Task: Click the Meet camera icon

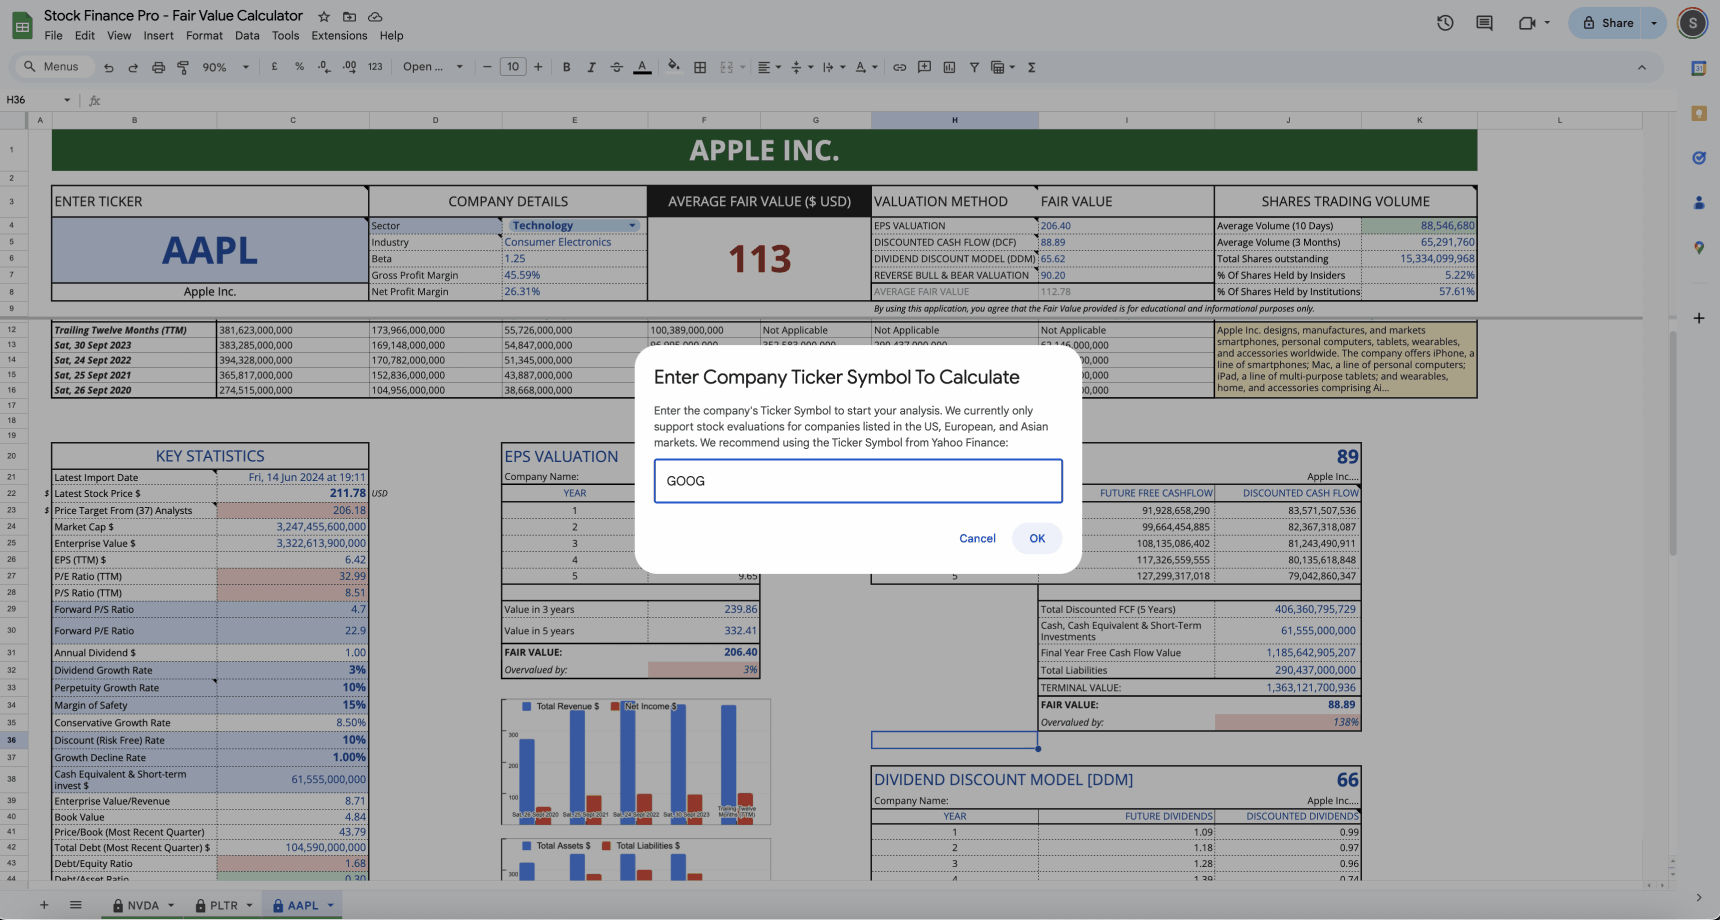Action: coord(1527,22)
